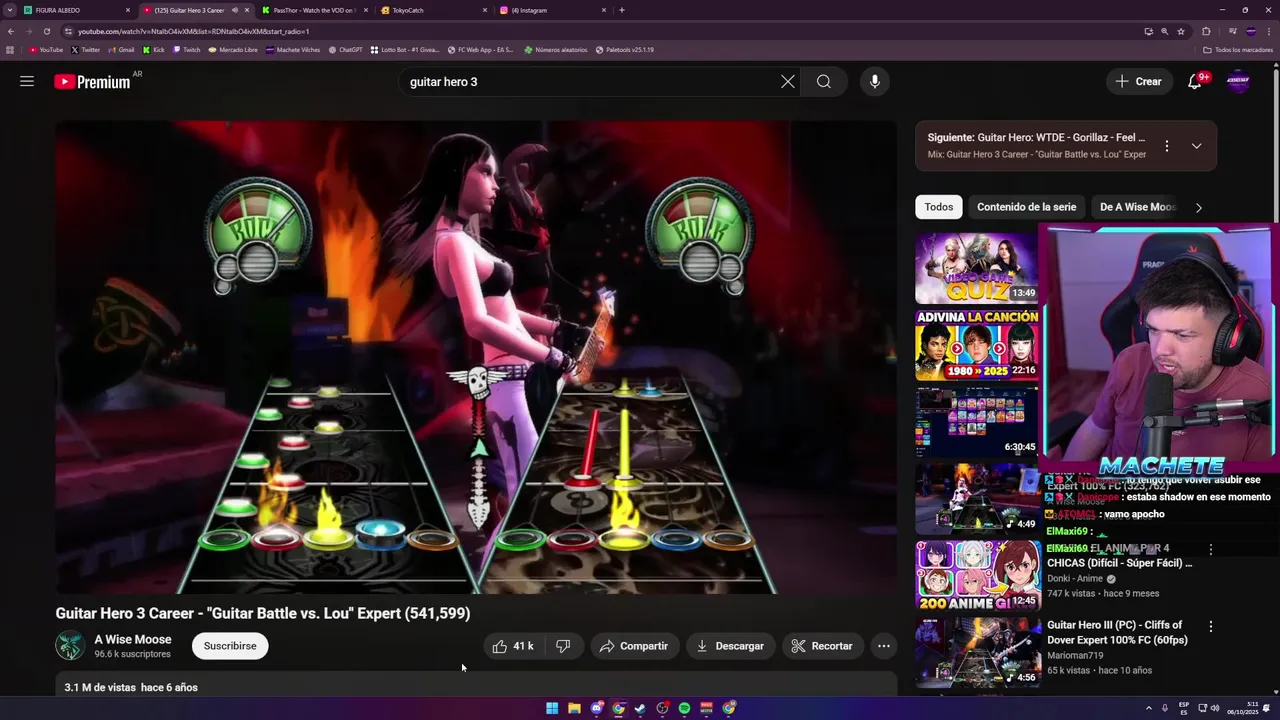The image size is (1280, 720).
Task: Expand the mix playlist panel chevron
Action: pyautogui.click(x=1196, y=146)
